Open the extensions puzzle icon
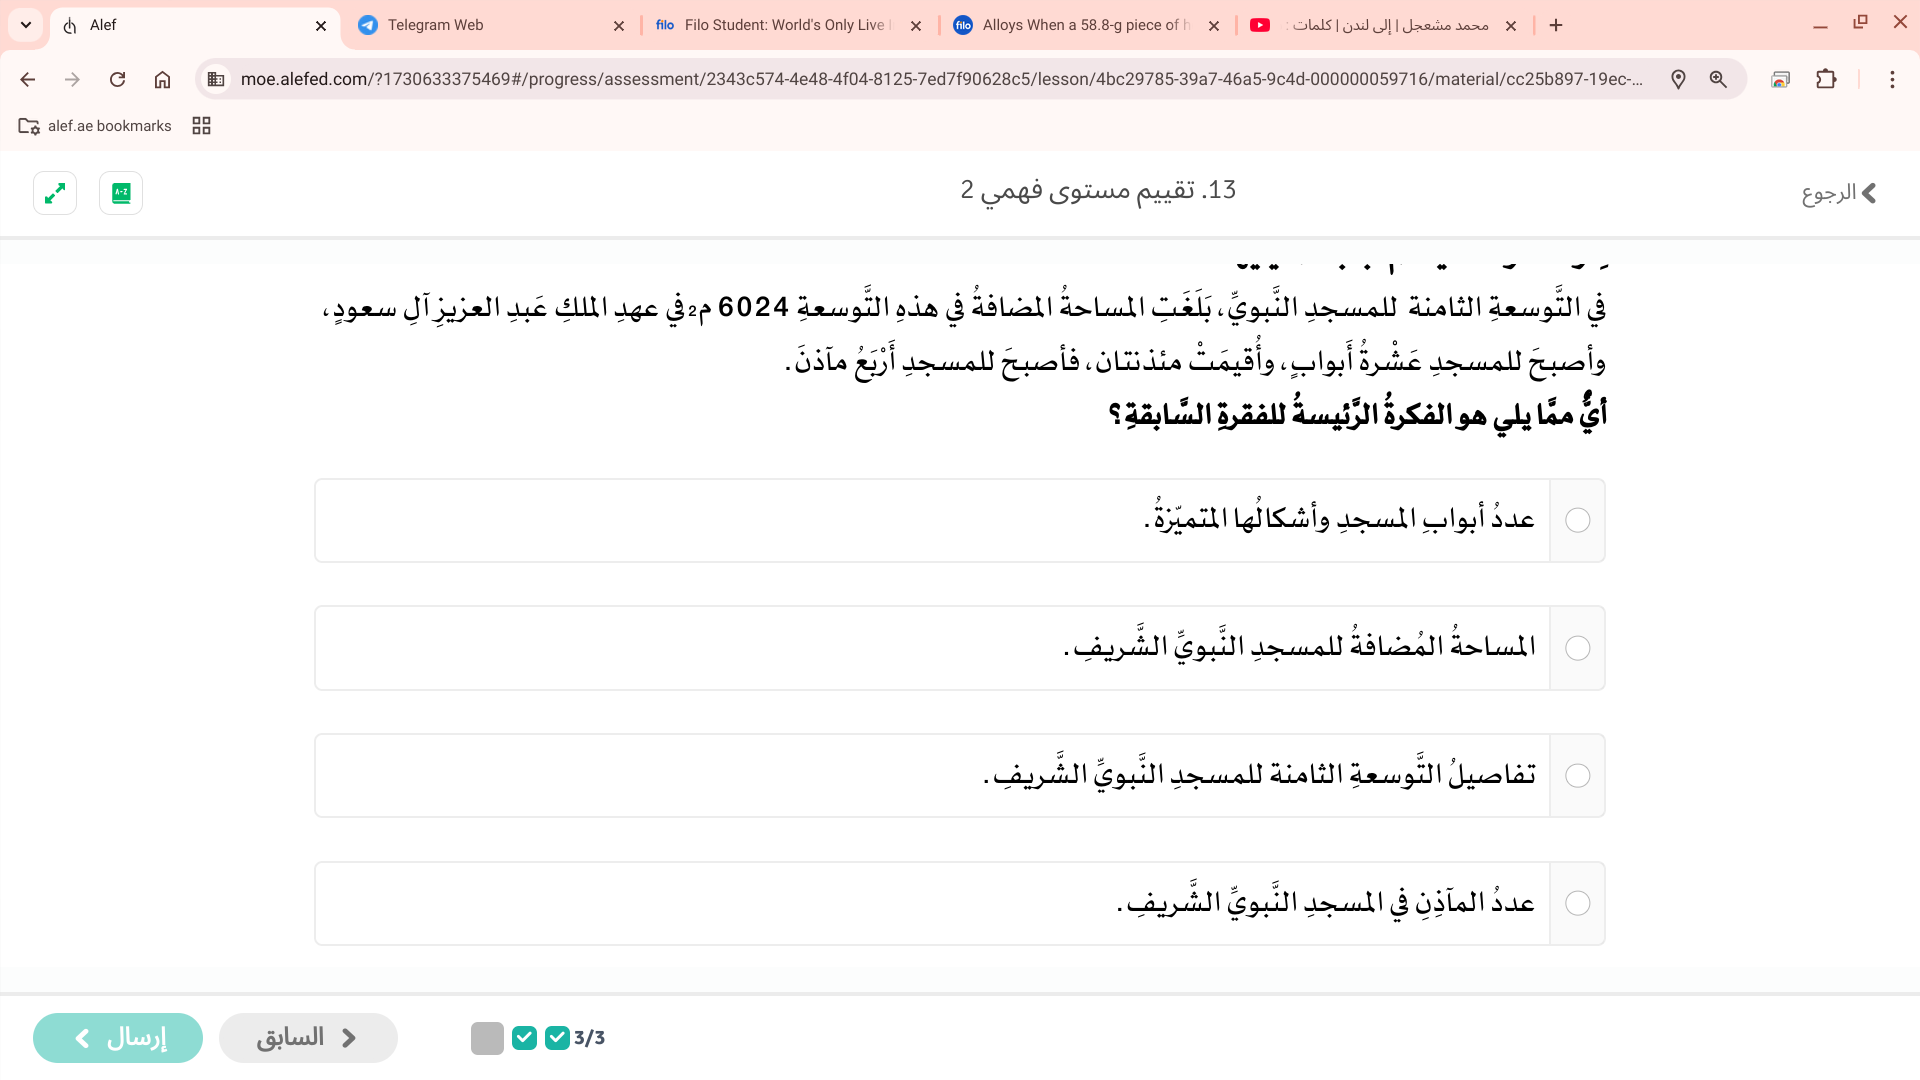 1826,79
